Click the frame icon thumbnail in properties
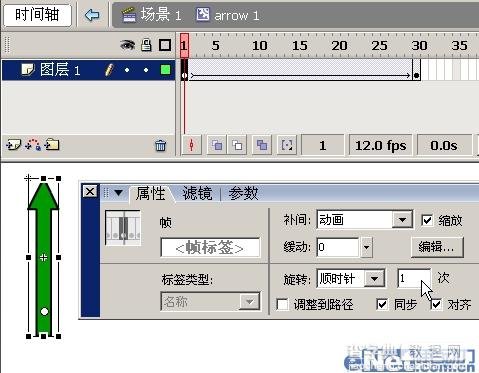The height and width of the screenshot is (373, 479). point(123,228)
